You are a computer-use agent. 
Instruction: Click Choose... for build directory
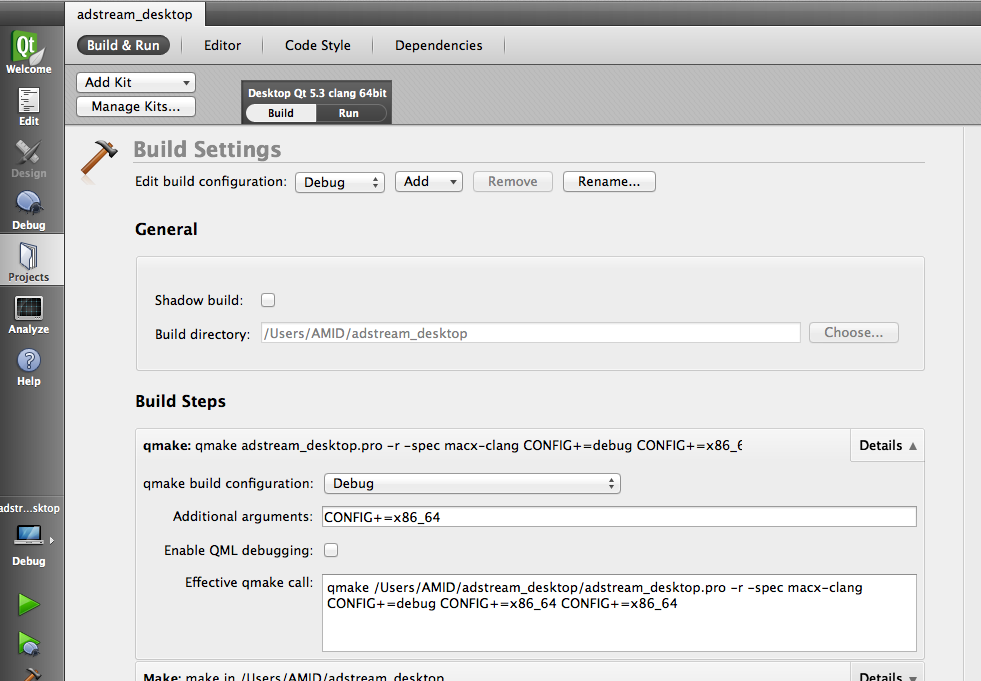853,332
